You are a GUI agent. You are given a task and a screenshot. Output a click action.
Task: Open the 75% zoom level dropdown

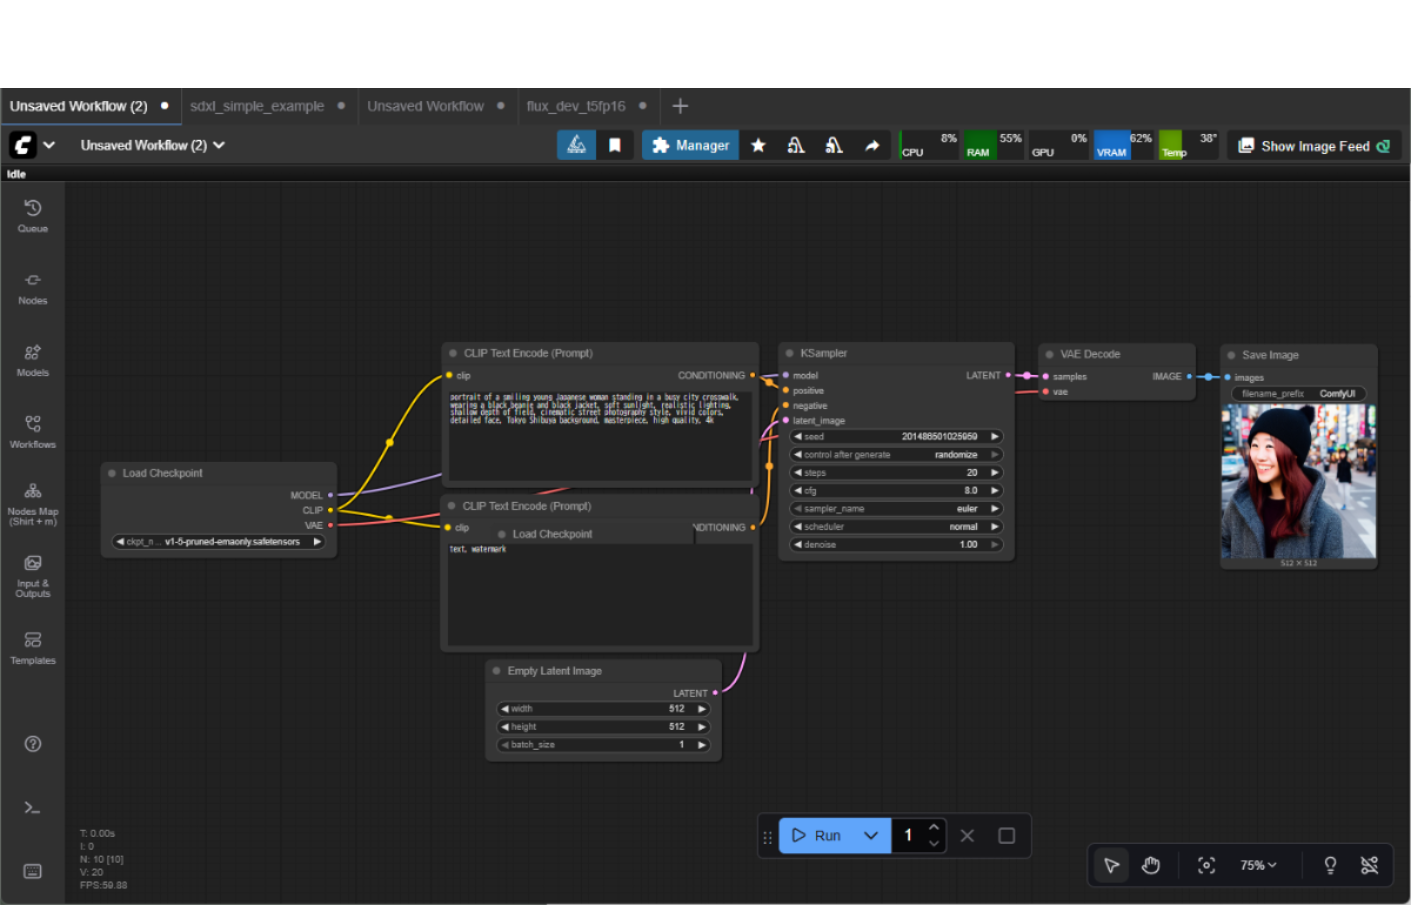pos(1258,865)
